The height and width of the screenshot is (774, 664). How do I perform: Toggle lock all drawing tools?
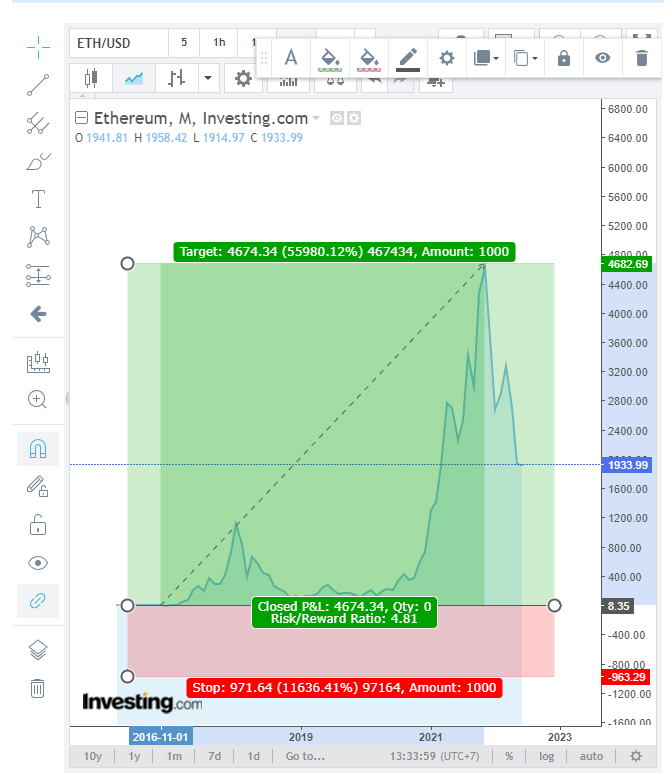coord(38,525)
